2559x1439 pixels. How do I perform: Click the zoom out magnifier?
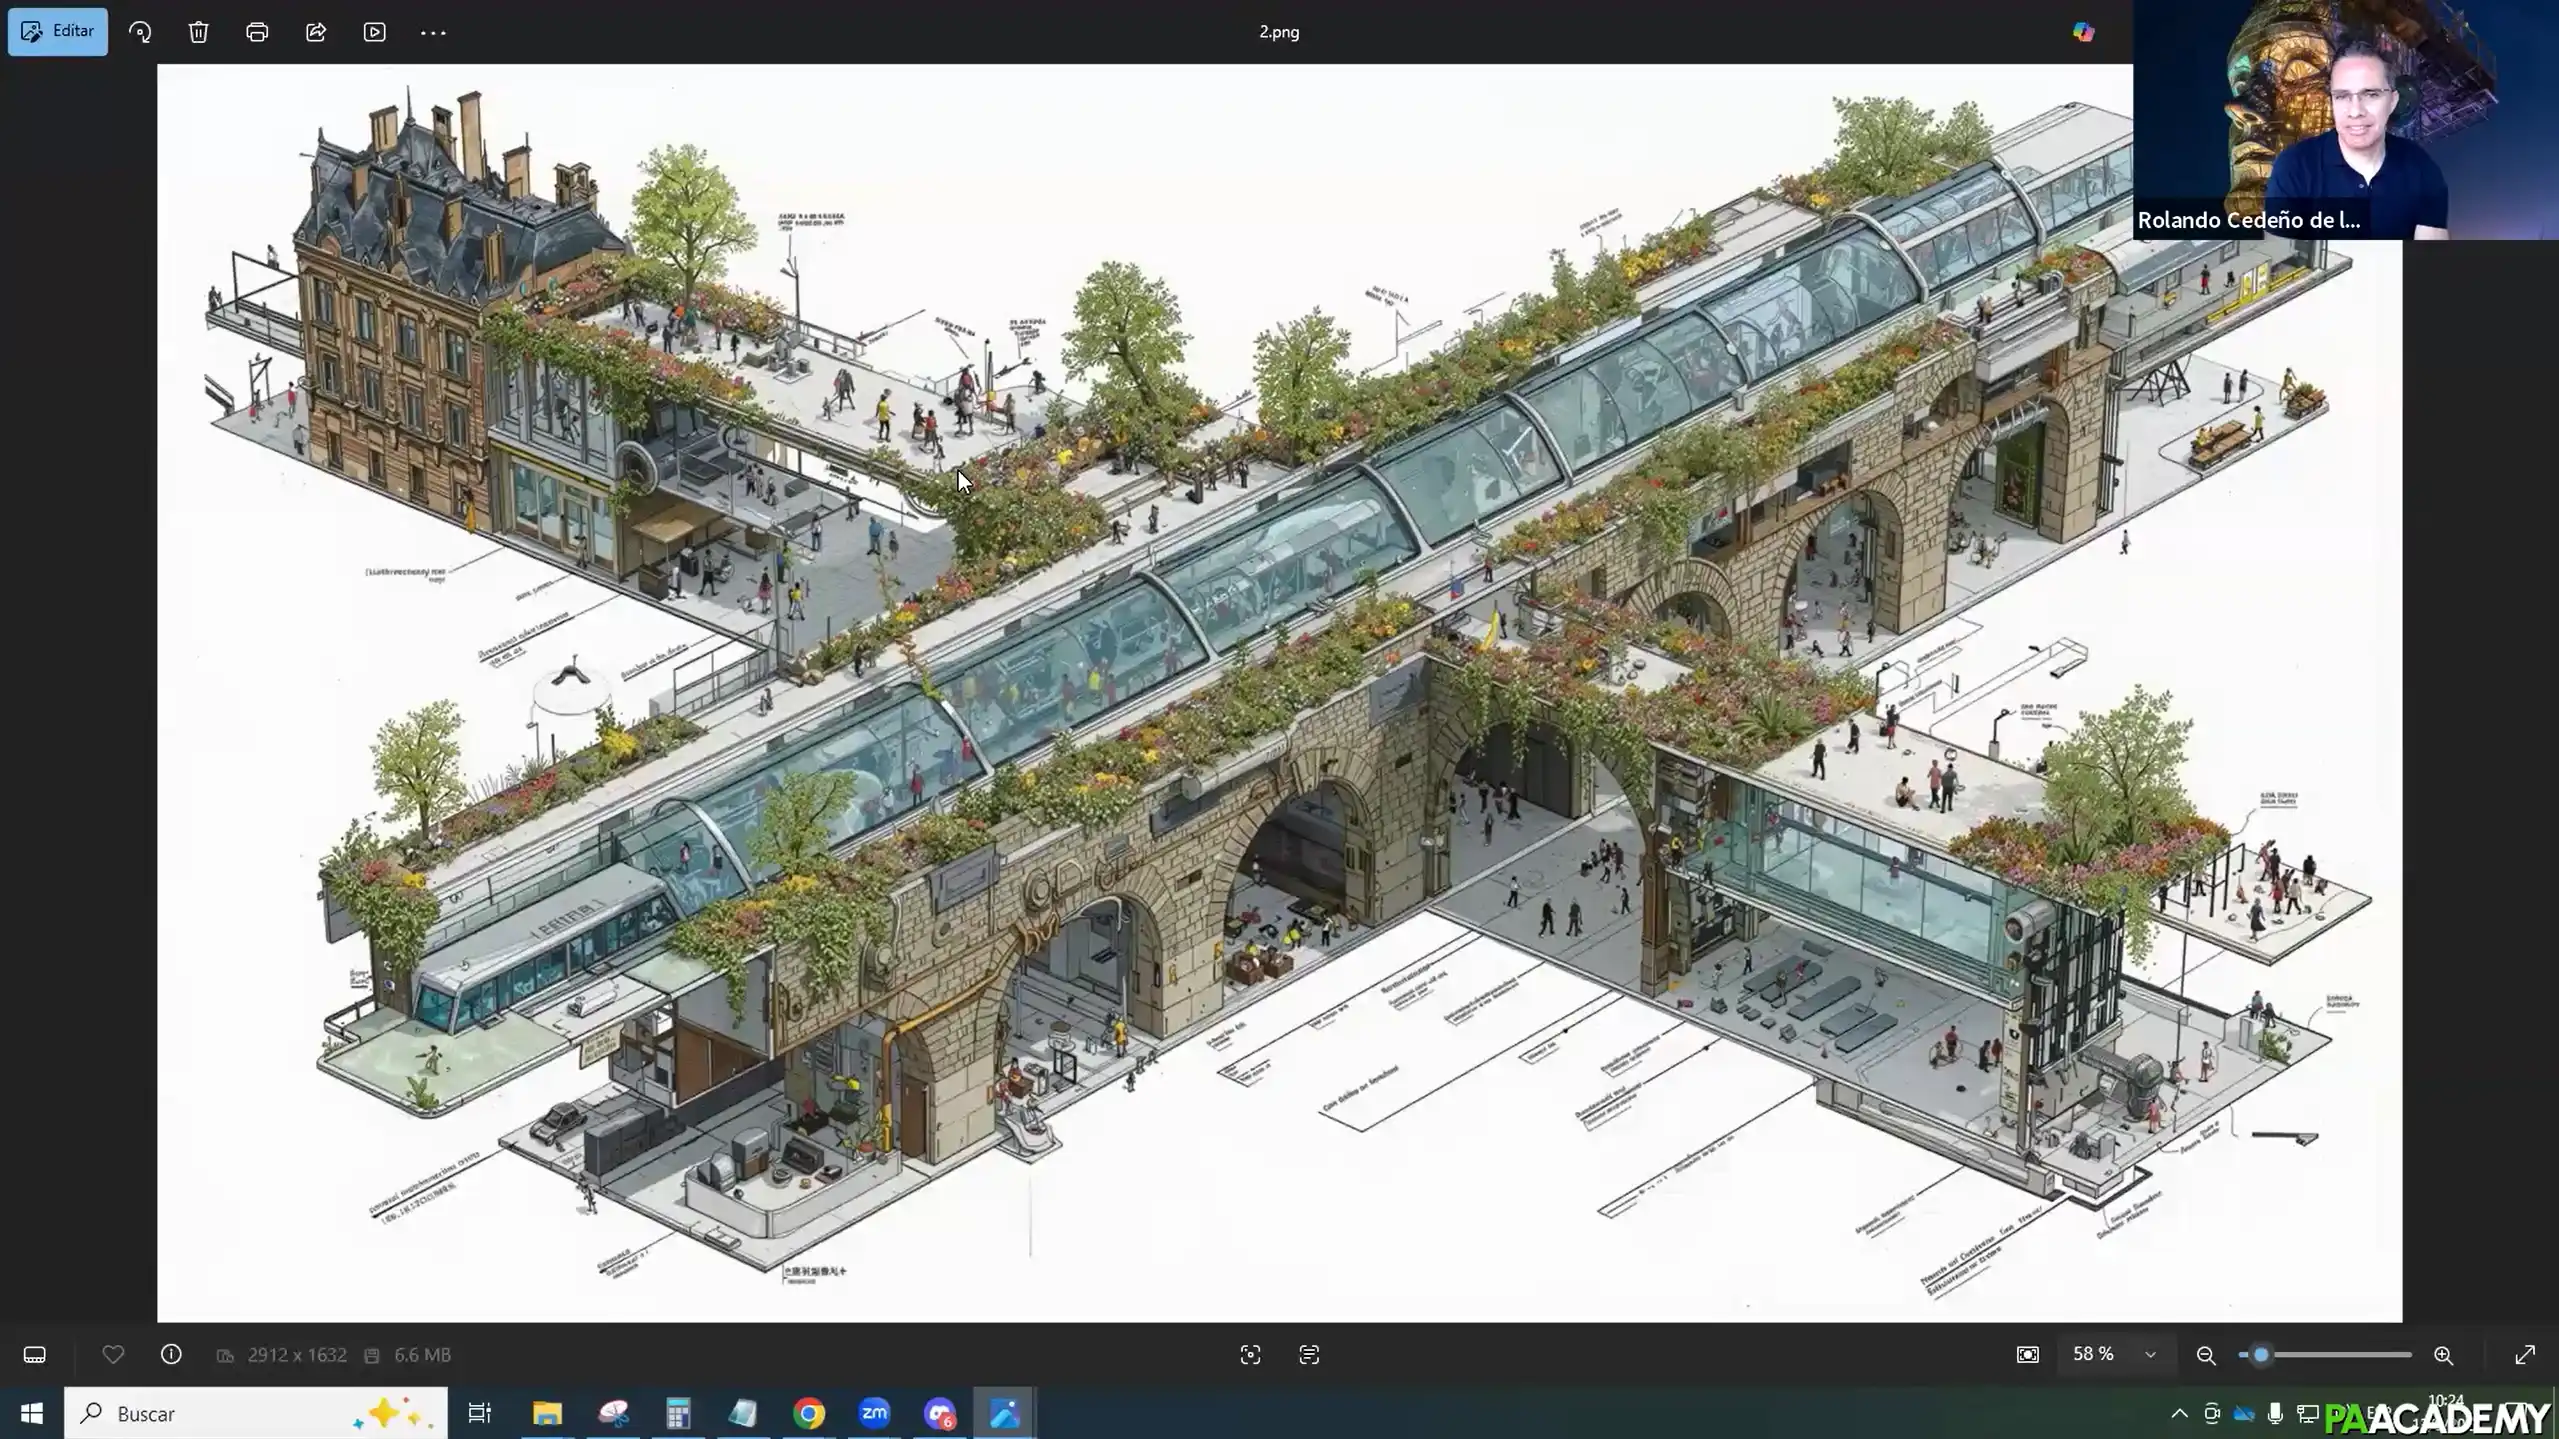[2206, 1355]
